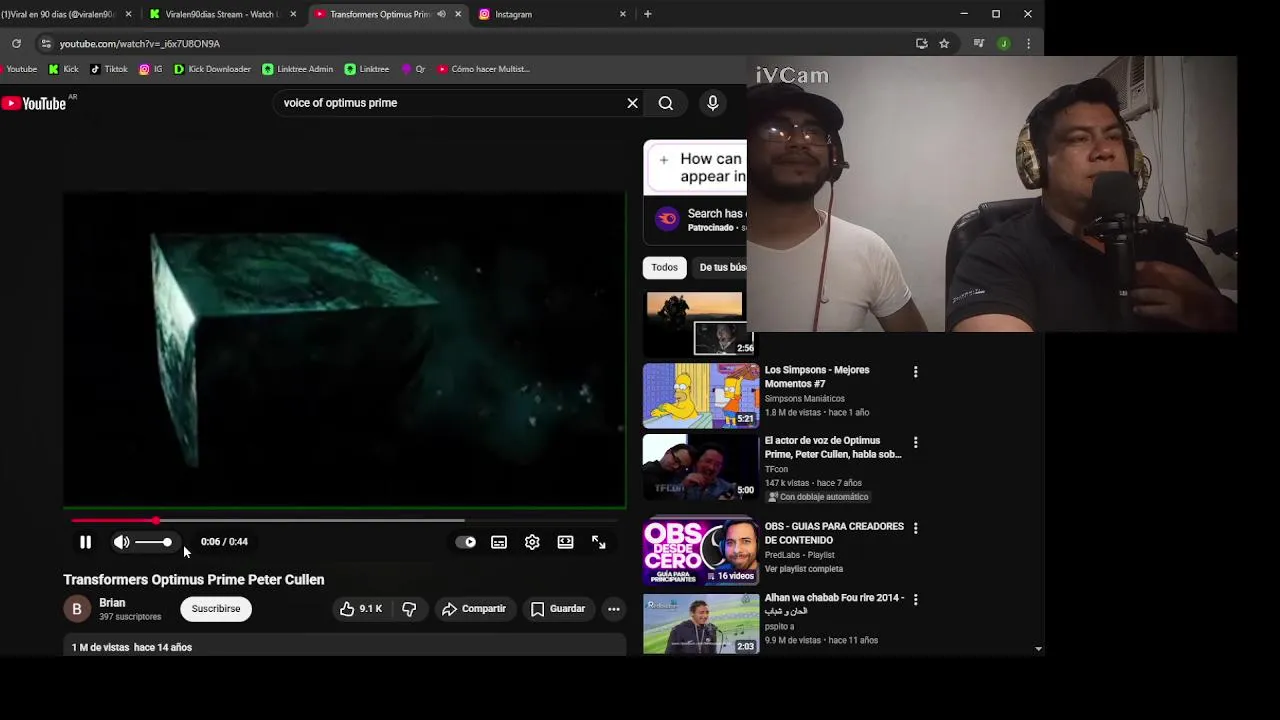The height and width of the screenshot is (720, 1280).
Task: Close the Instagram tab
Action: coord(623,14)
